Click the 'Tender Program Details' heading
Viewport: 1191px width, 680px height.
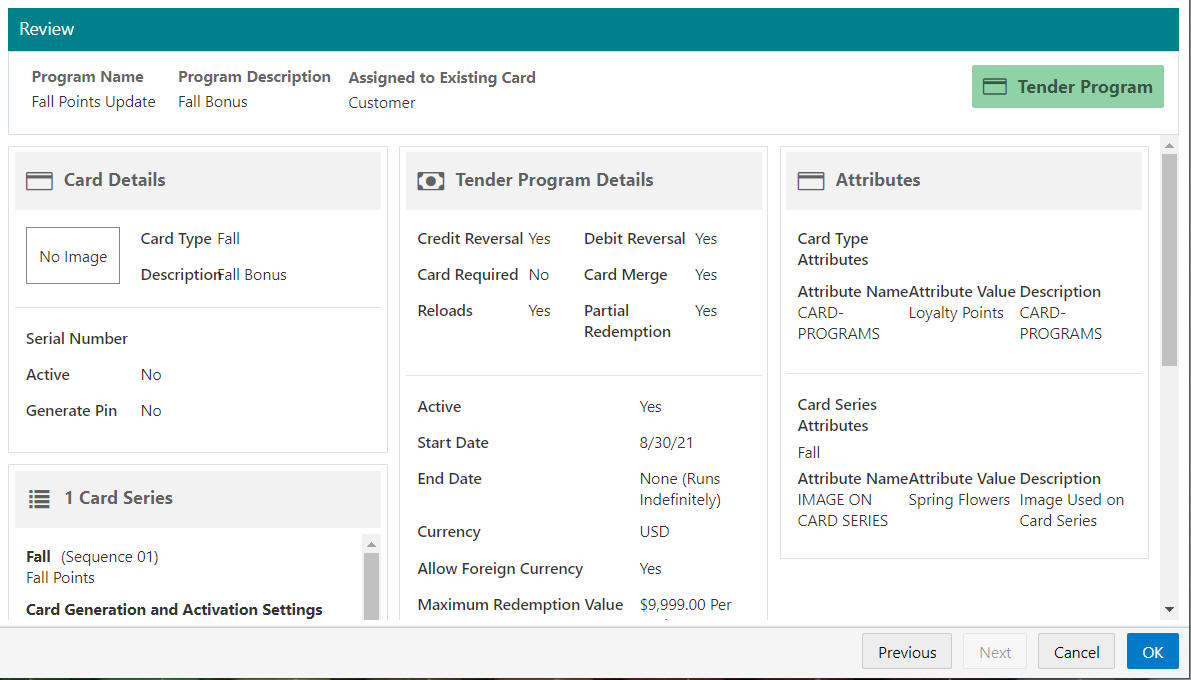(554, 180)
